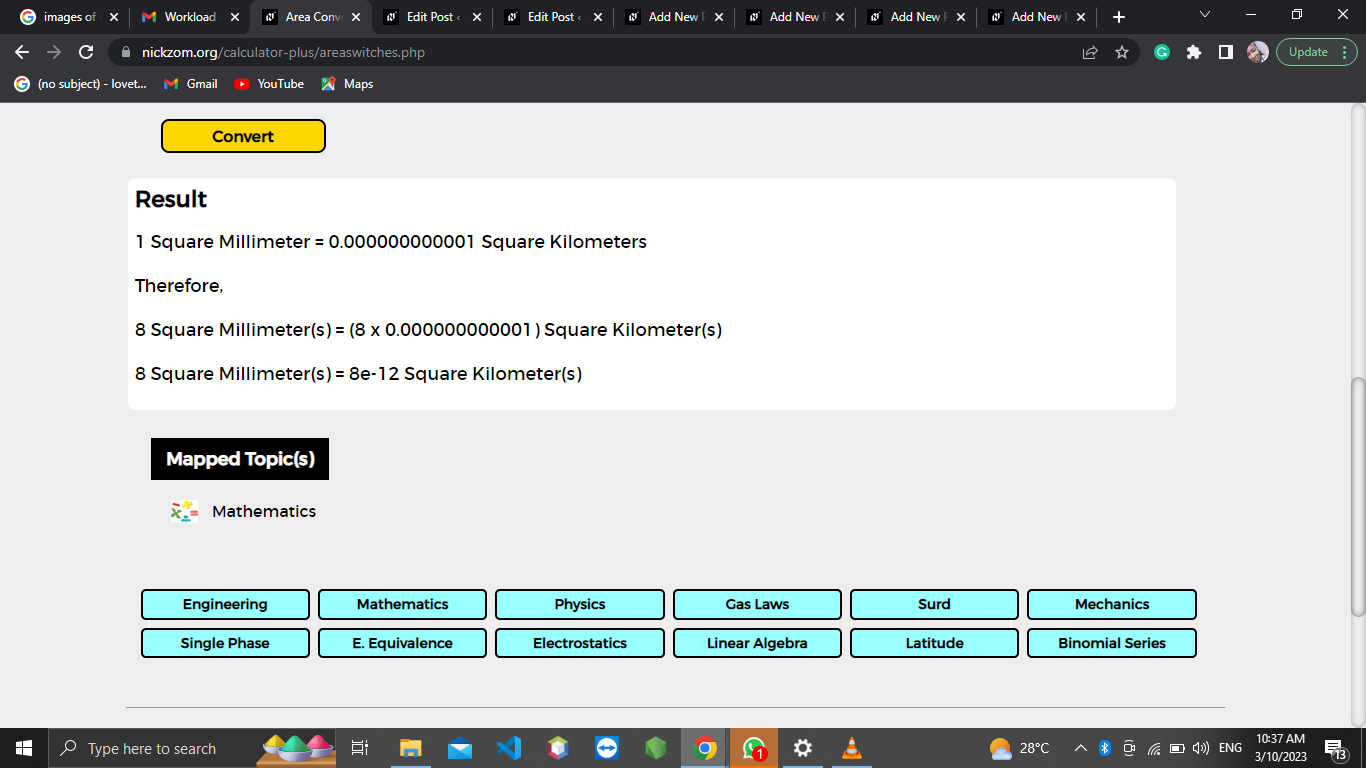Open the Linear Algebra category button
The width and height of the screenshot is (1366, 768).
757,643
